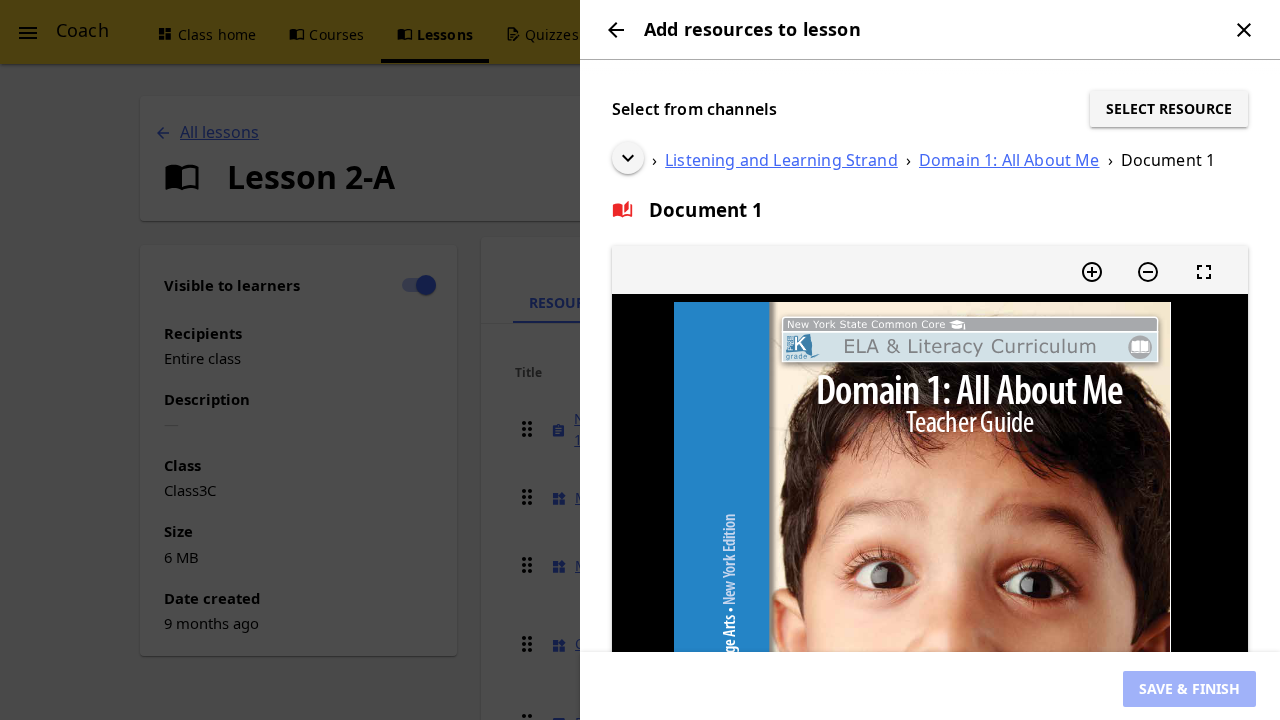Go back from Add resources panel

616,30
